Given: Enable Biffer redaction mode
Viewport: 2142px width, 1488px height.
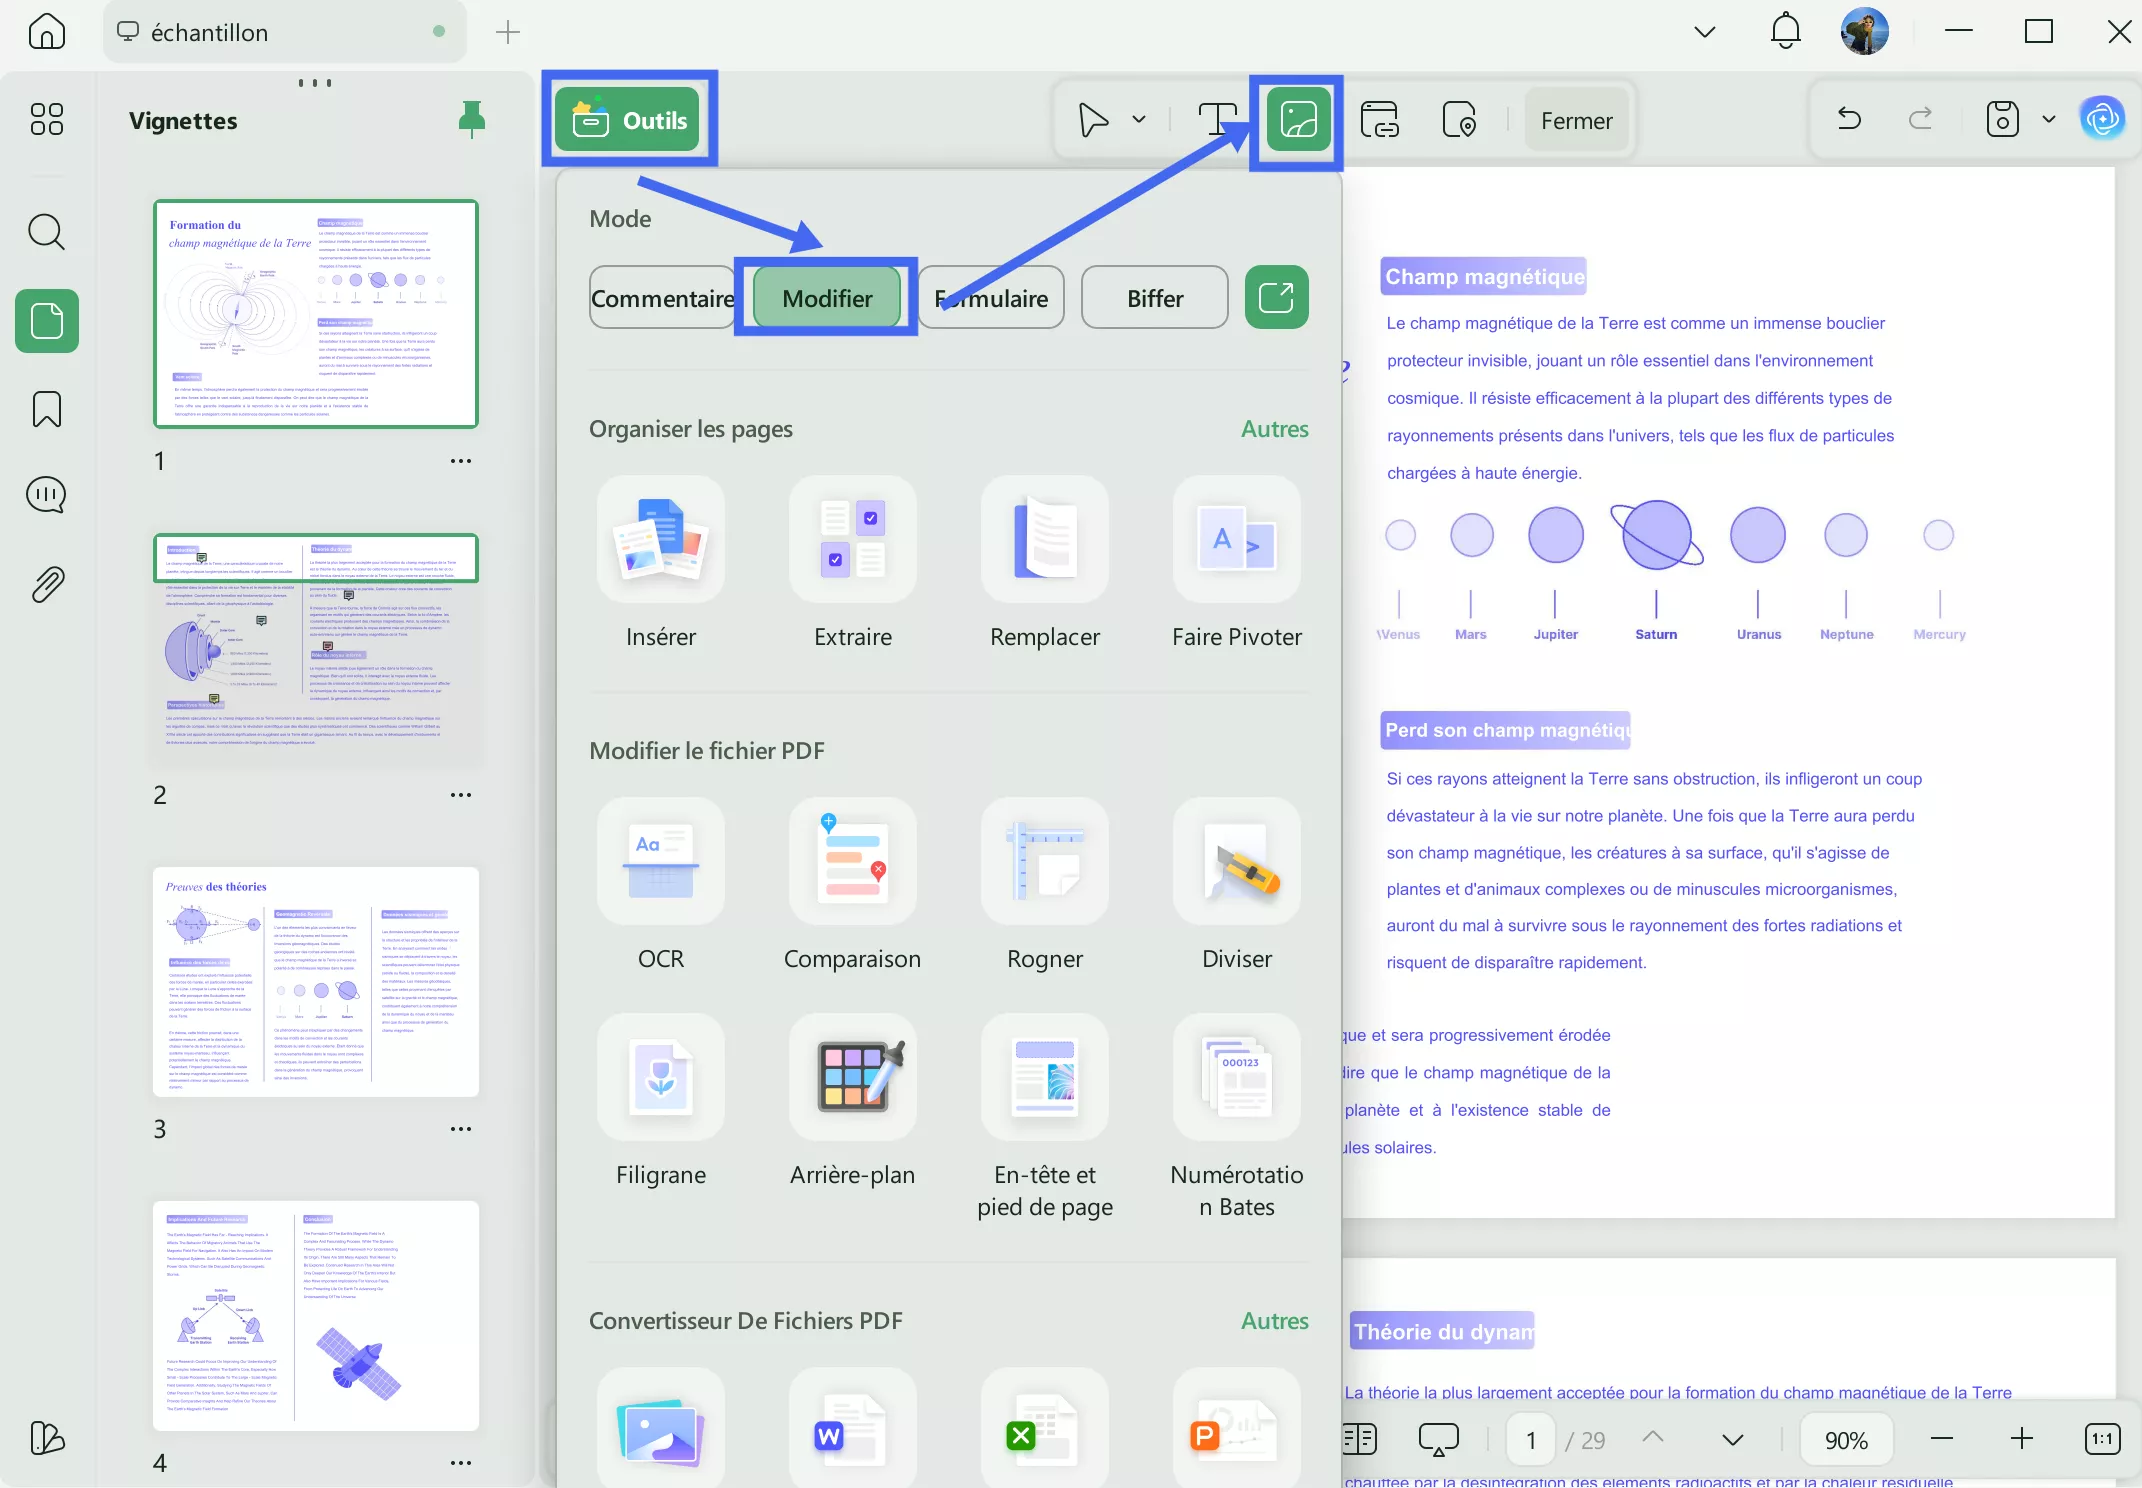Looking at the screenshot, I should [x=1154, y=298].
